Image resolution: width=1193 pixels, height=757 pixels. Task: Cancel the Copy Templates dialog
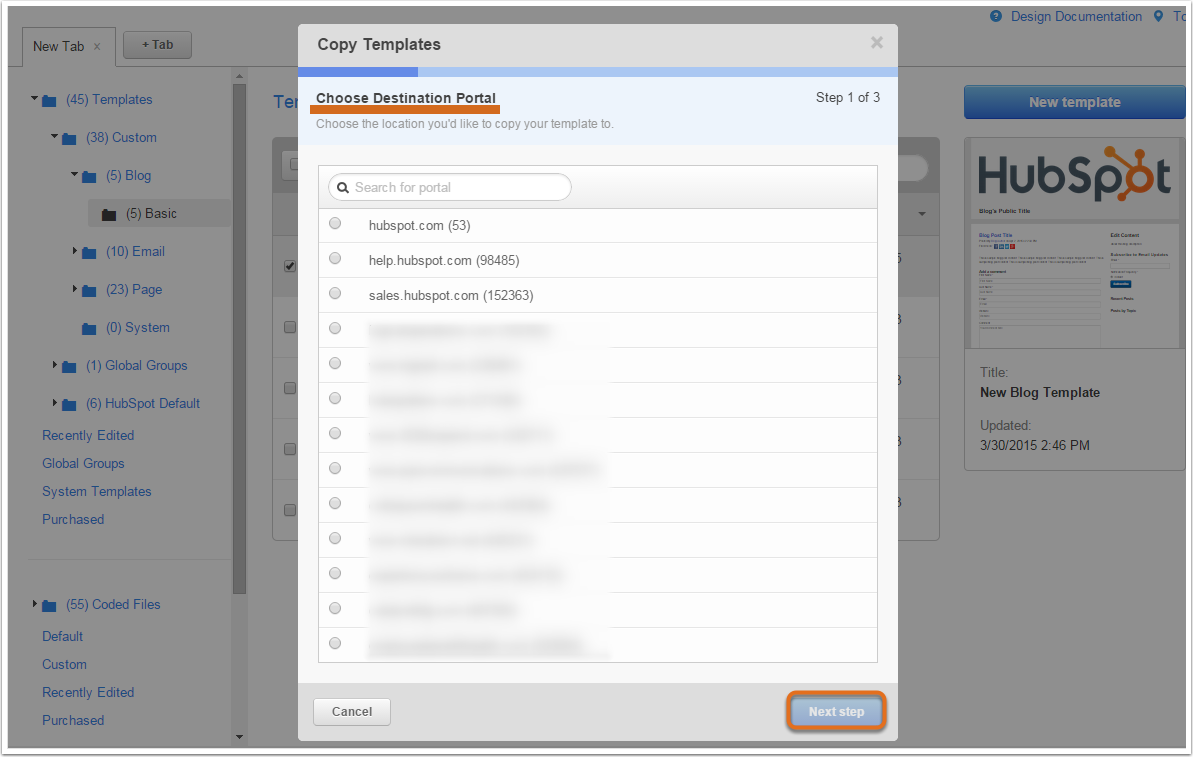[x=352, y=711]
